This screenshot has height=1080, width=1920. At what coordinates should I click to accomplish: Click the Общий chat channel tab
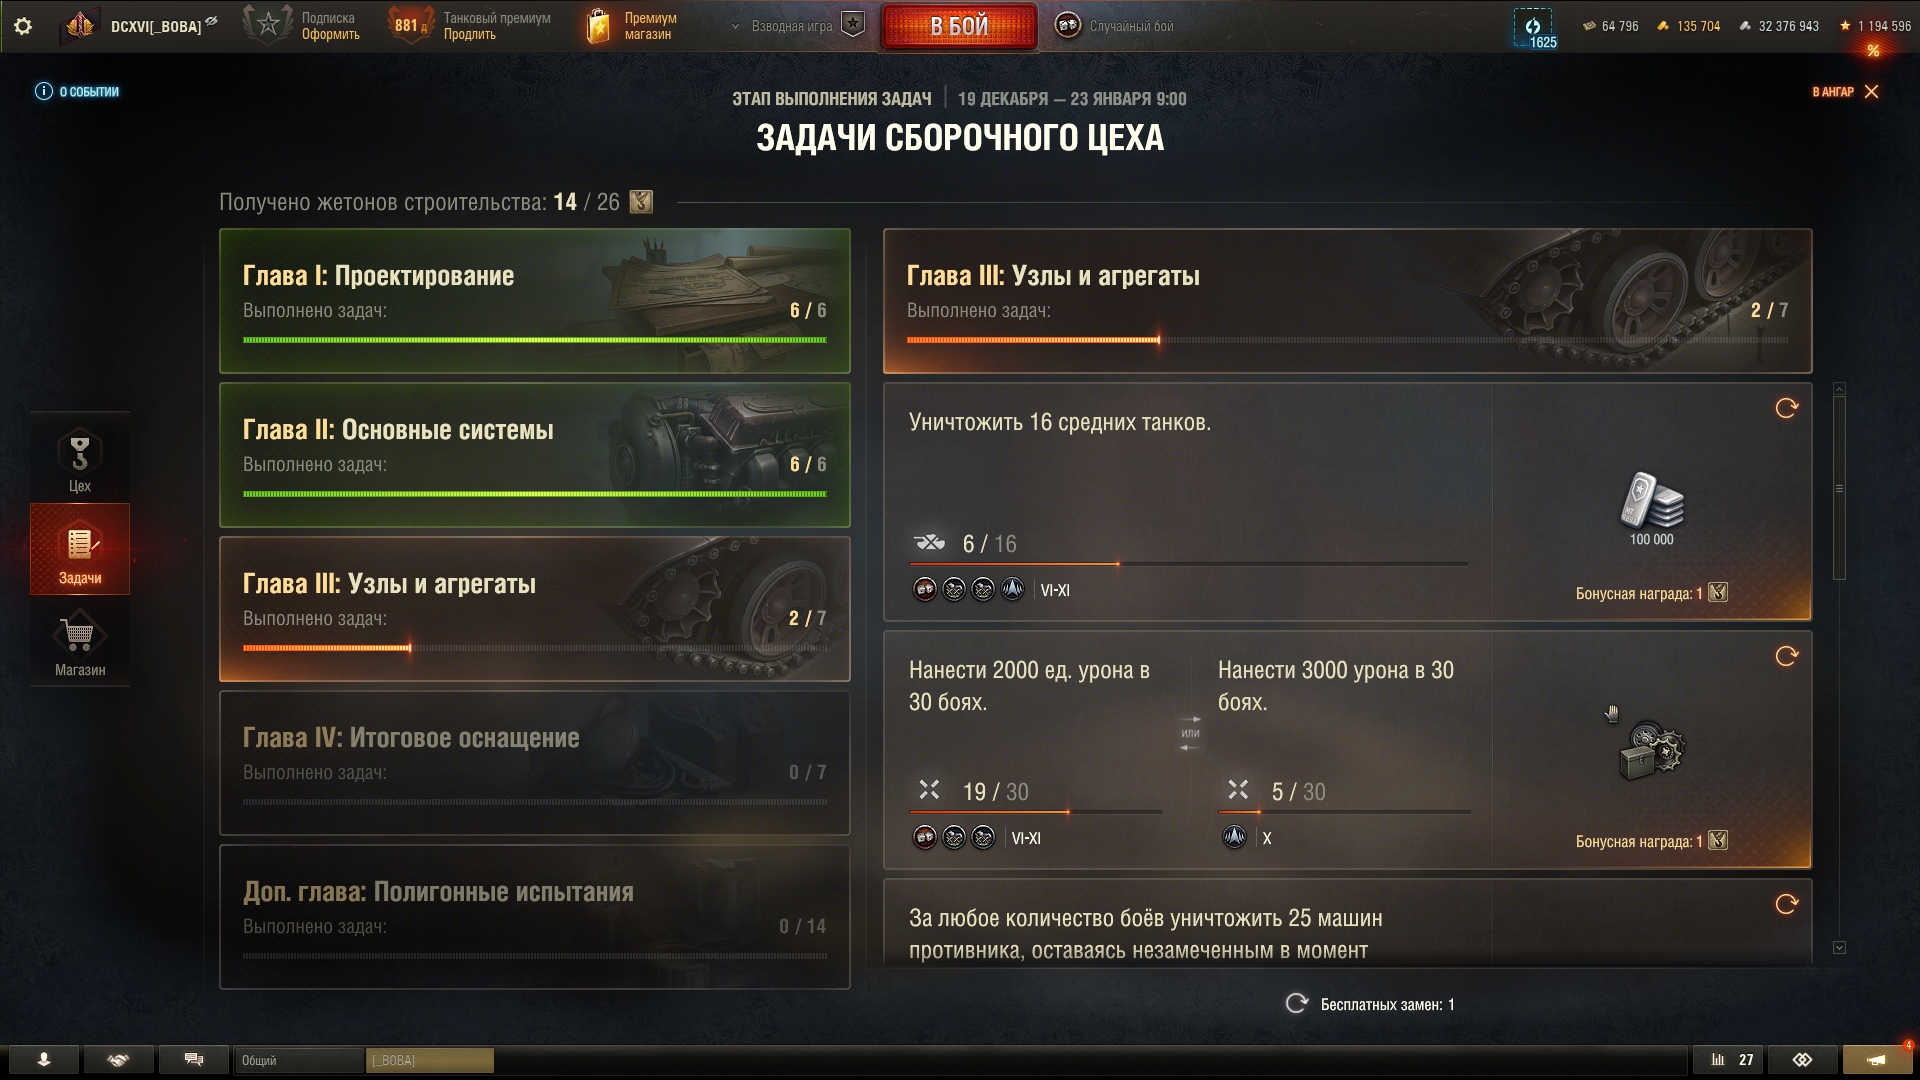299,1060
